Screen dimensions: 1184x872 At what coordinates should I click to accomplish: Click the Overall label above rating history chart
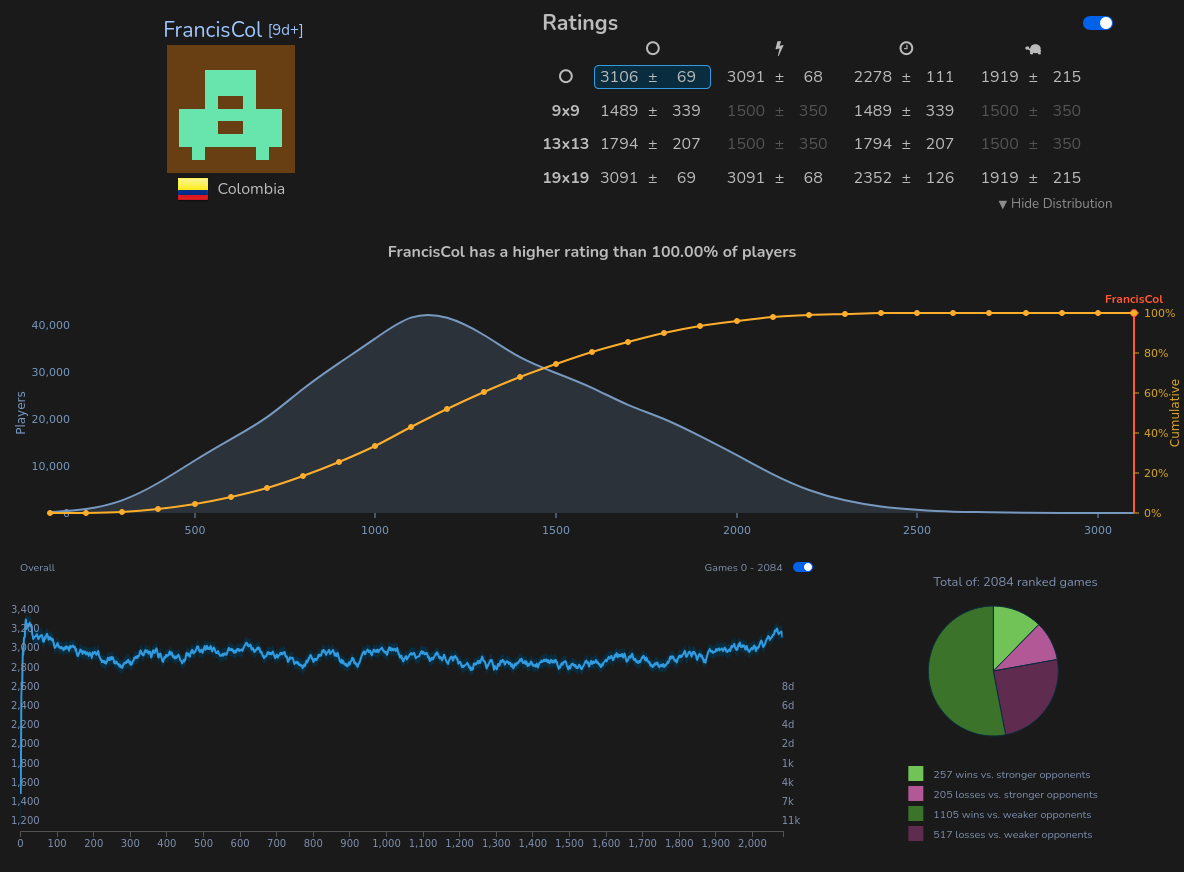(37, 568)
